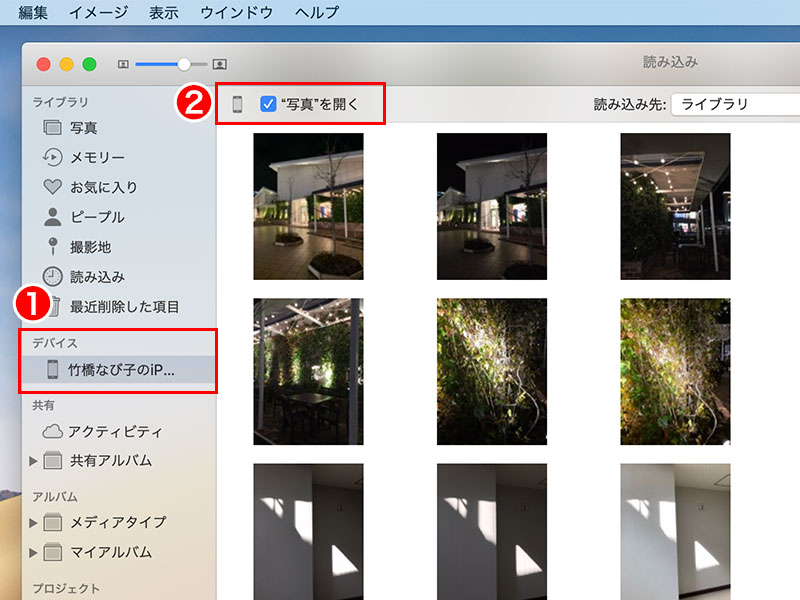Open the ウインドウ menu

click(x=237, y=12)
